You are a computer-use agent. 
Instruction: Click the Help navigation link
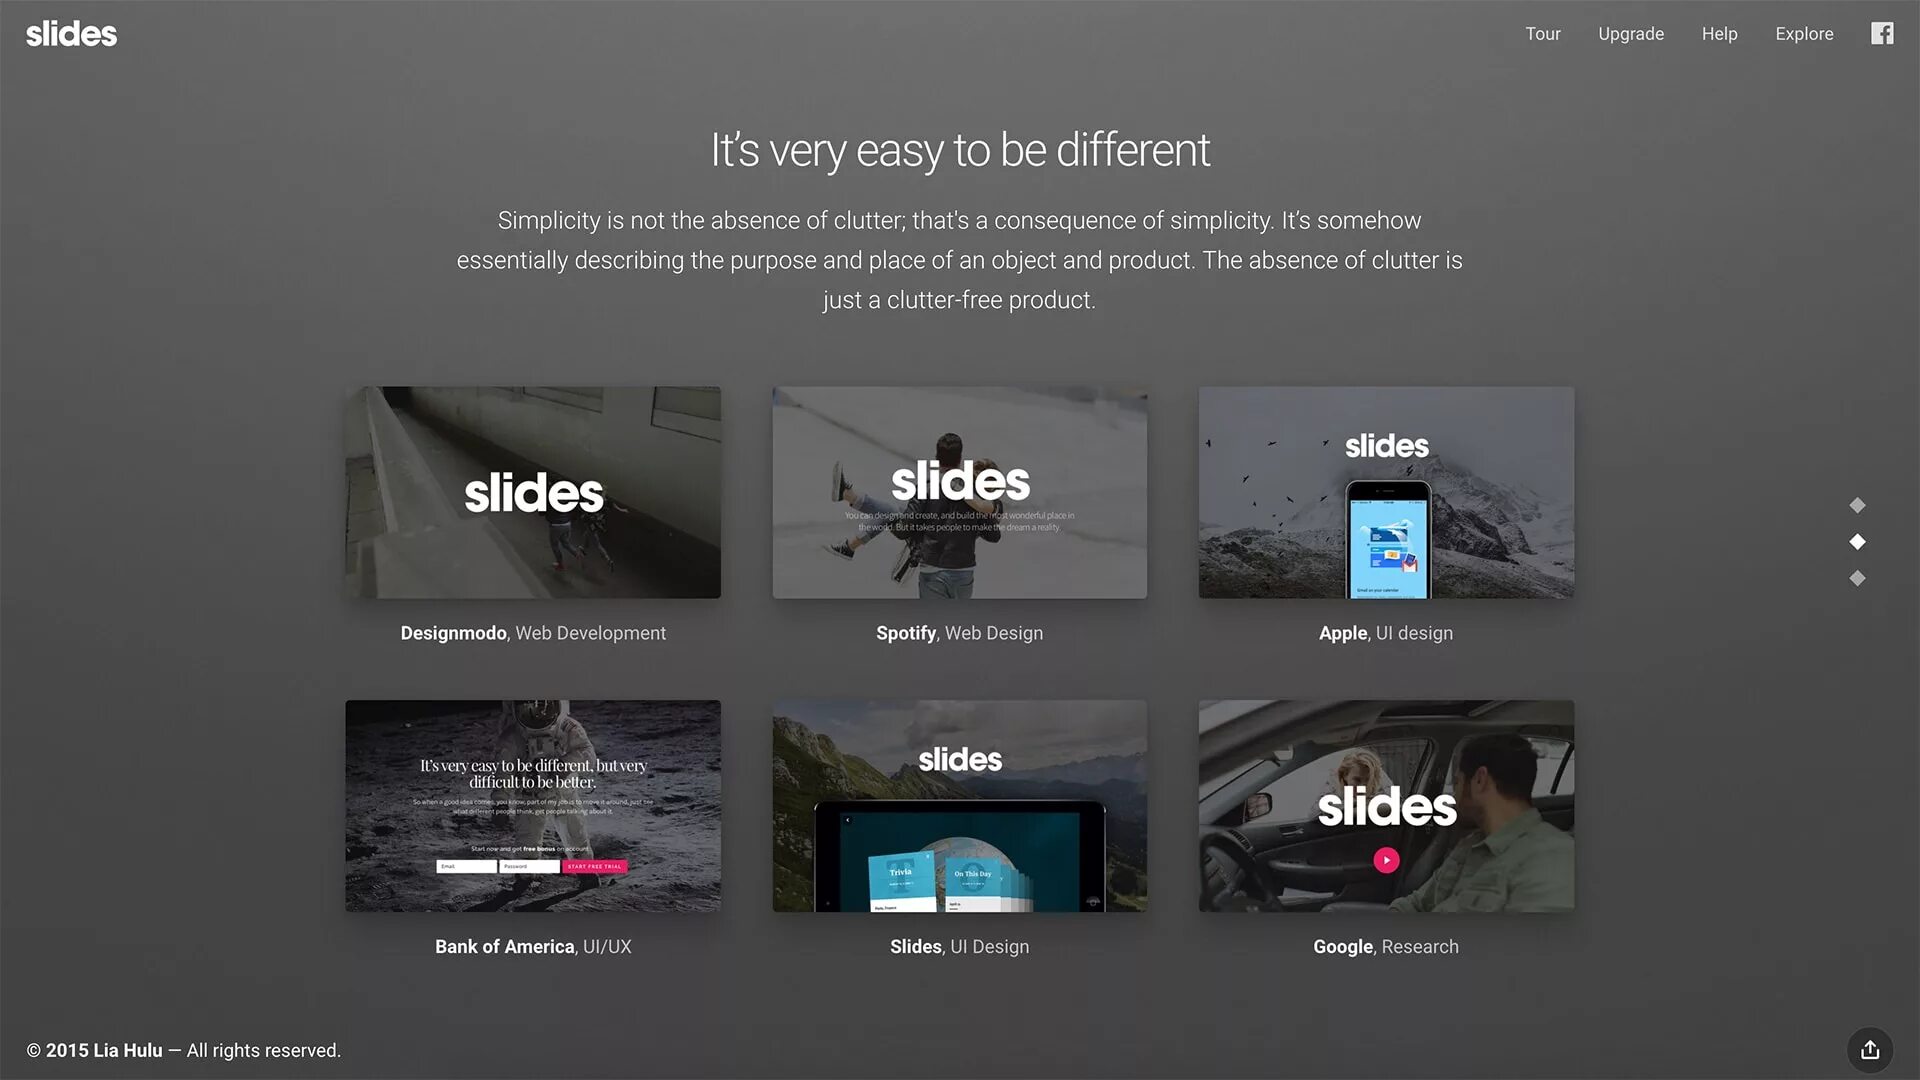(1720, 34)
